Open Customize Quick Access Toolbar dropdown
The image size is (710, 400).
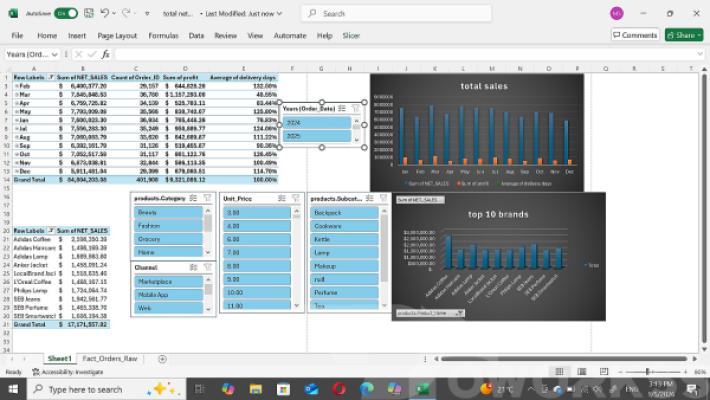point(147,14)
